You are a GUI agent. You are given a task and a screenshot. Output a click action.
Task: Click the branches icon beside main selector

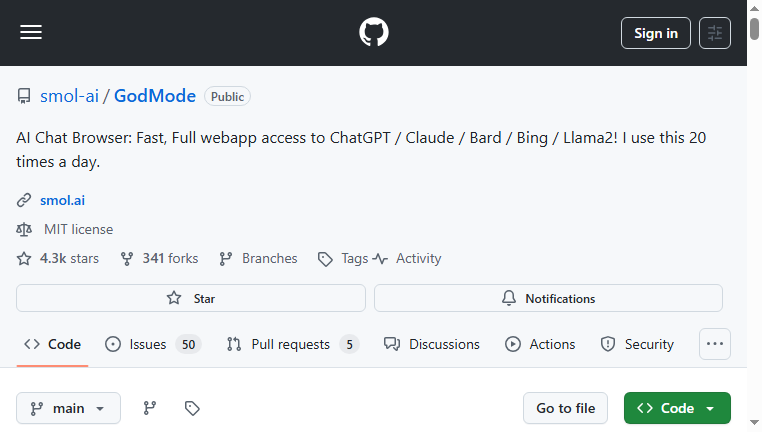tap(150, 408)
